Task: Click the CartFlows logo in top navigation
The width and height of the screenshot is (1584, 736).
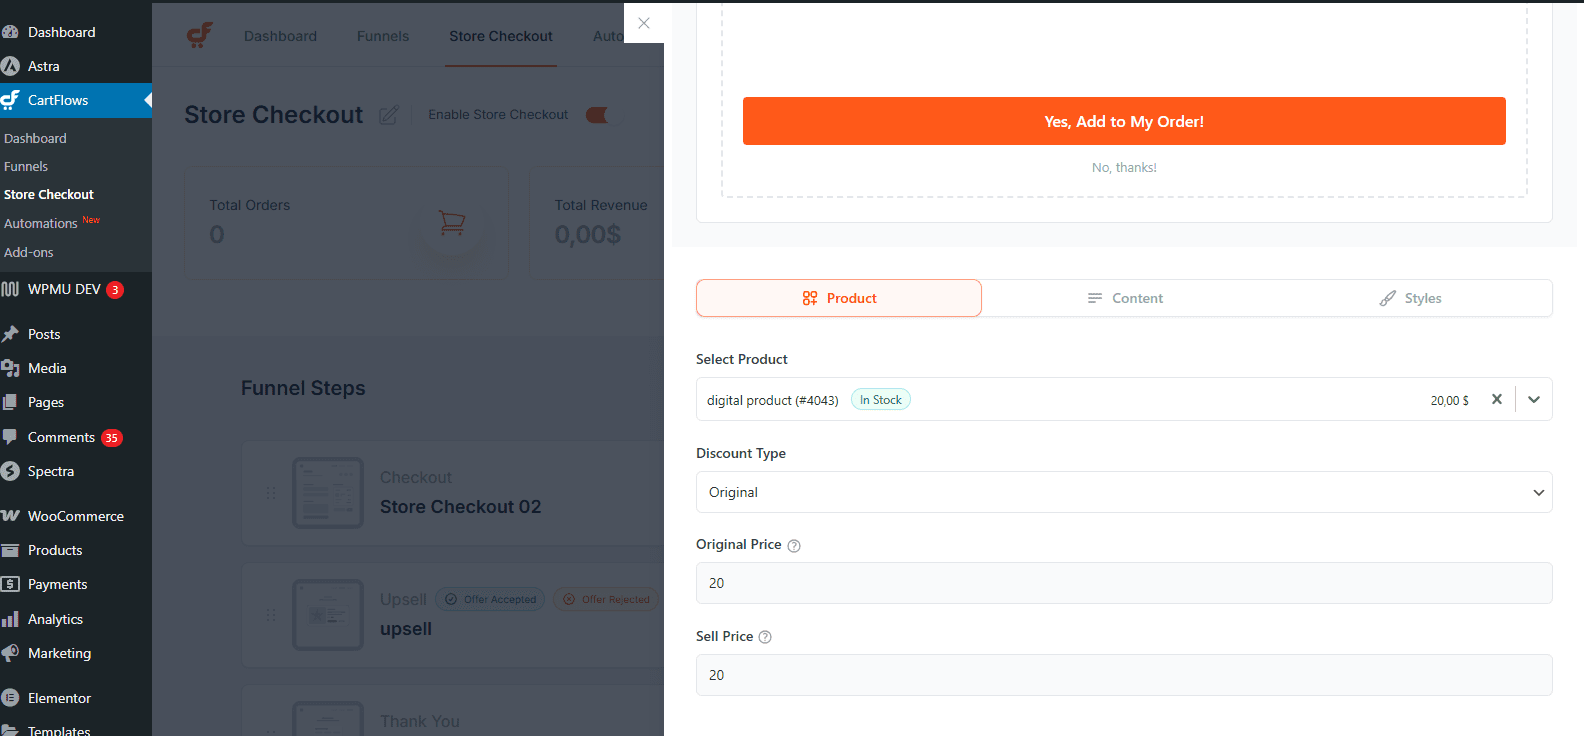Action: tap(200, 35)
